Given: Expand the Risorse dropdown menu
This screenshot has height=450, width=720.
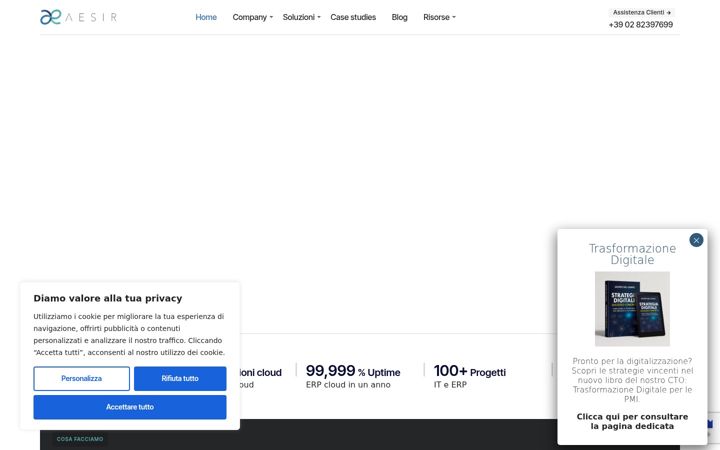Looking at the screenshot, I should [x=439, y=17].
